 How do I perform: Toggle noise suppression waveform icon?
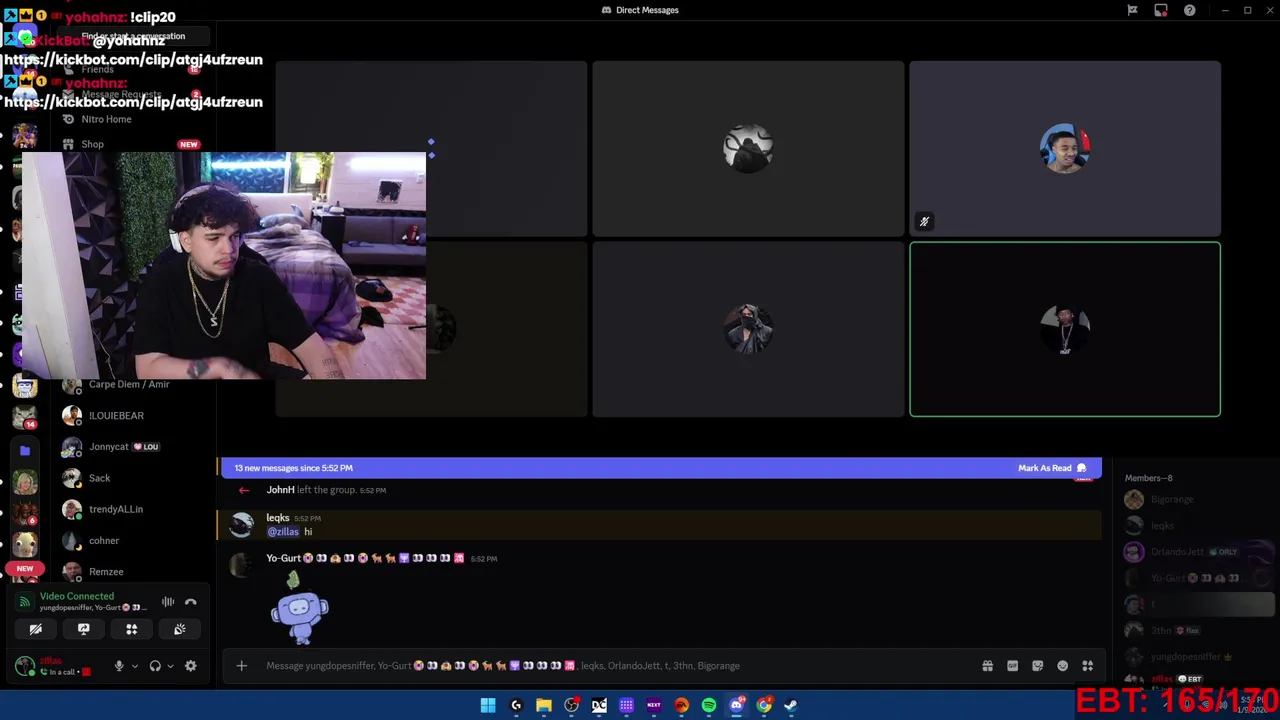pos(168,602)
